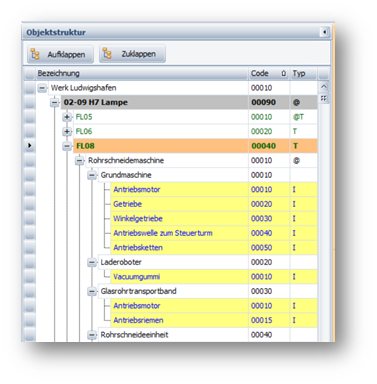Click the Zuklappen button
Screen dimensions: 377x384
coord(132,54)
